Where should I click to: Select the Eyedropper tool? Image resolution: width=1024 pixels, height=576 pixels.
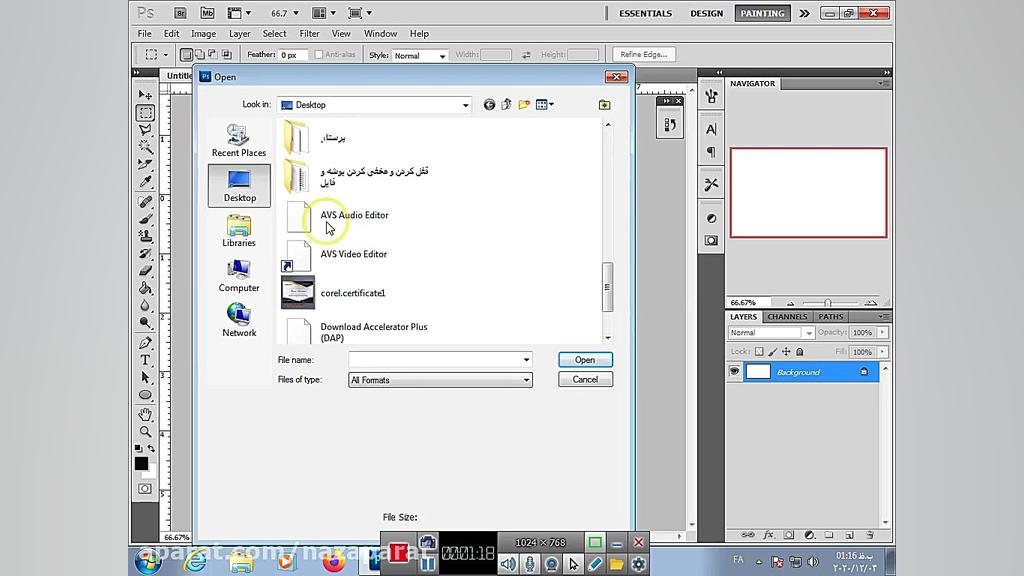[x=145, y=181]
